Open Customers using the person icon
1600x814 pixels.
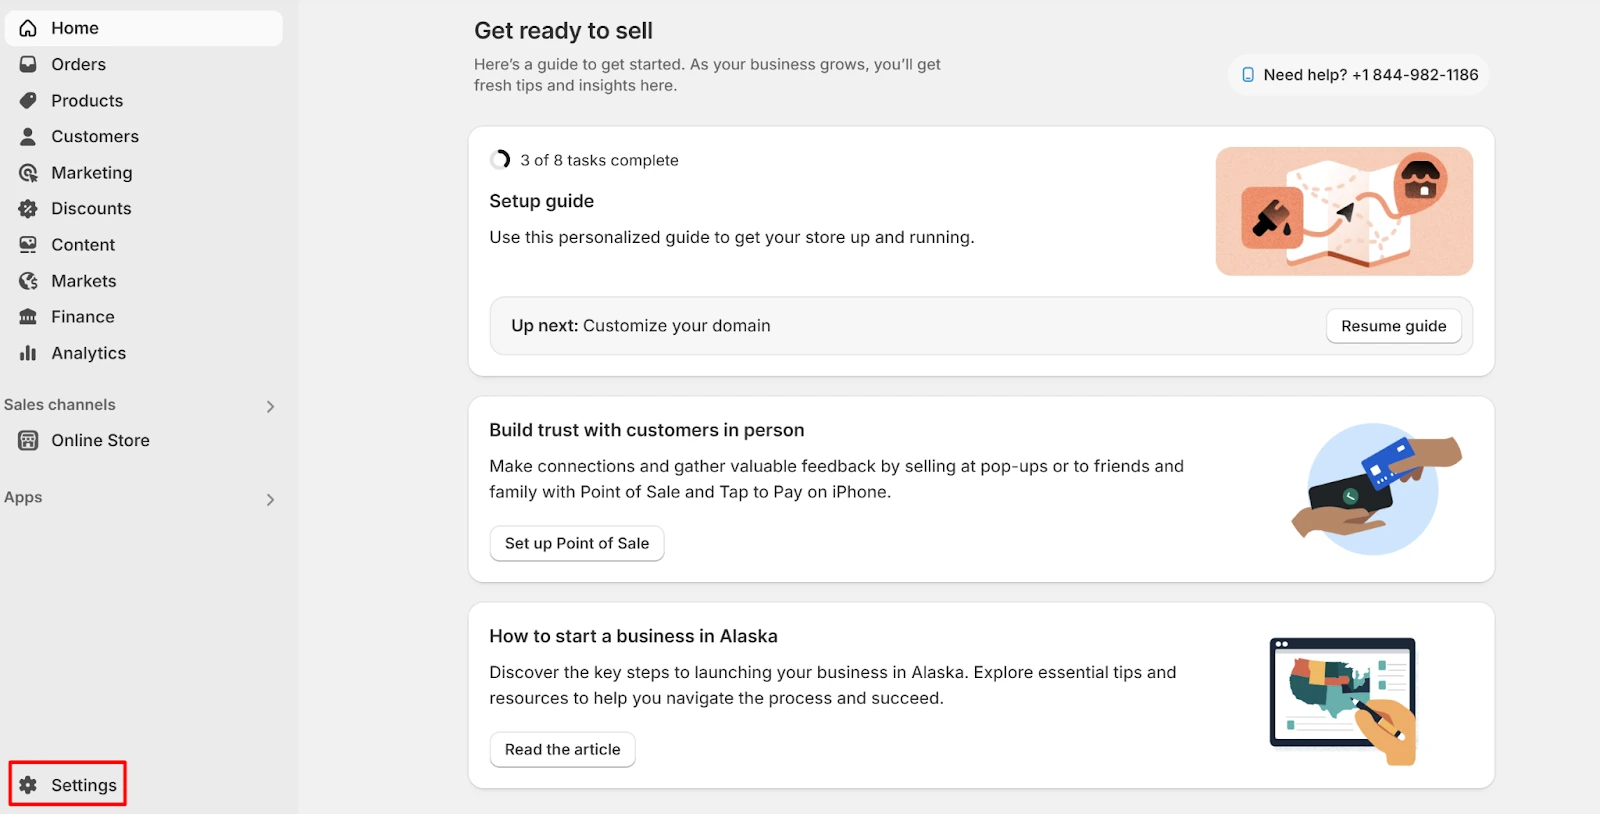pyautogui.click(x=28, y=136)
